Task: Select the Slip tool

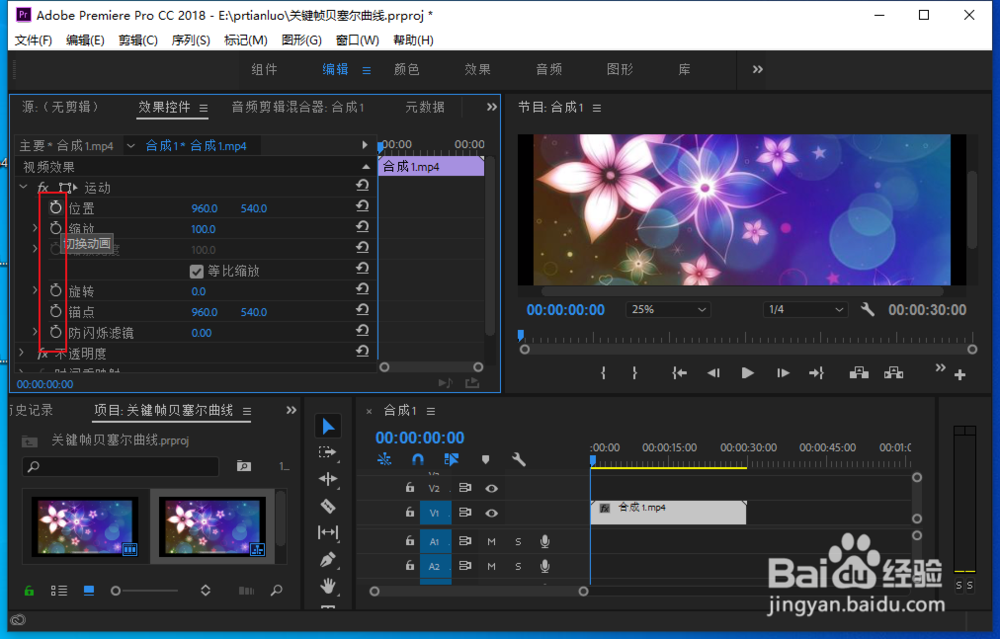Action: coord(328,532)
